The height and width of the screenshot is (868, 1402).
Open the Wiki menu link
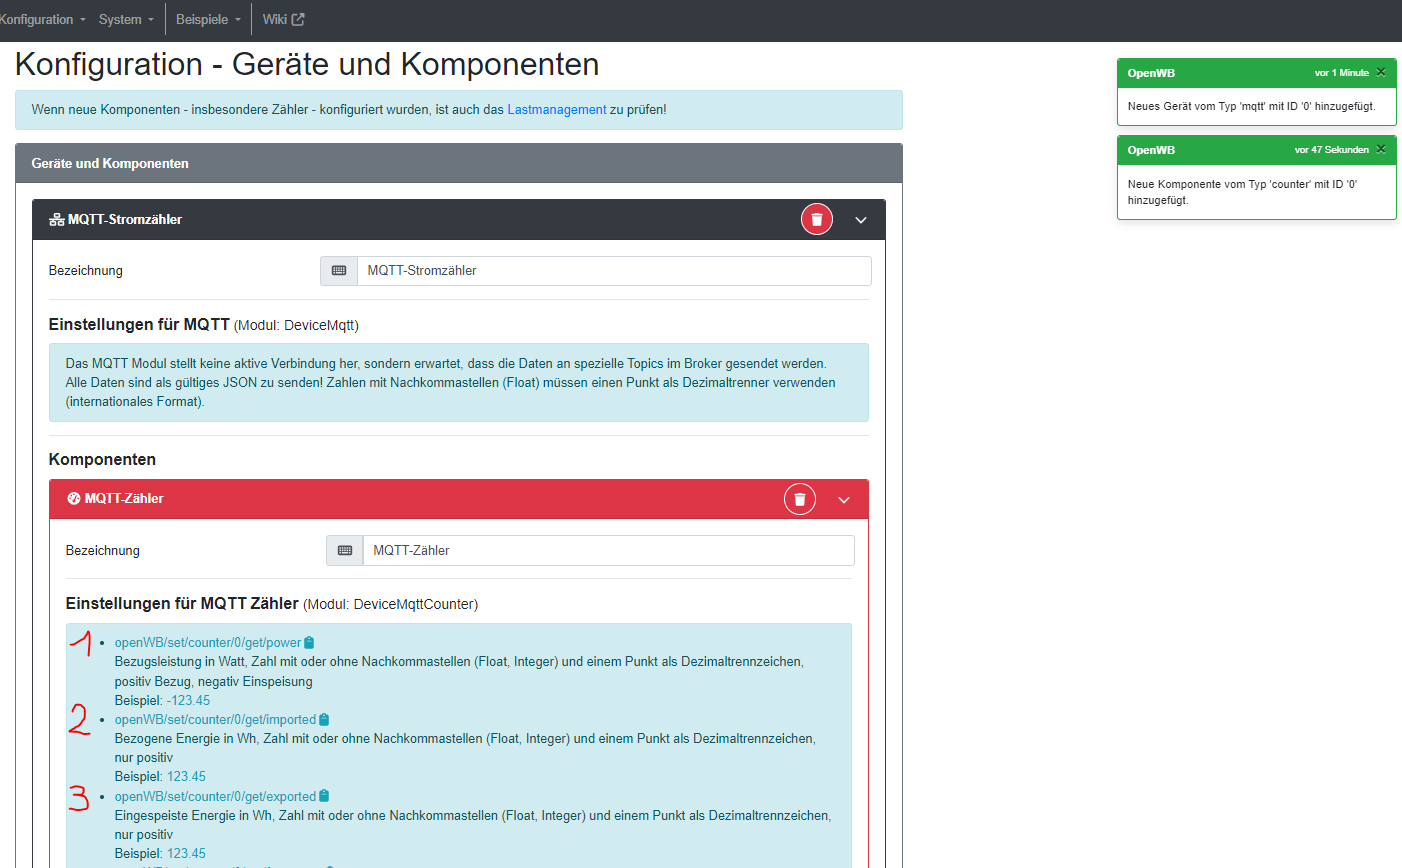coord(283,19)
